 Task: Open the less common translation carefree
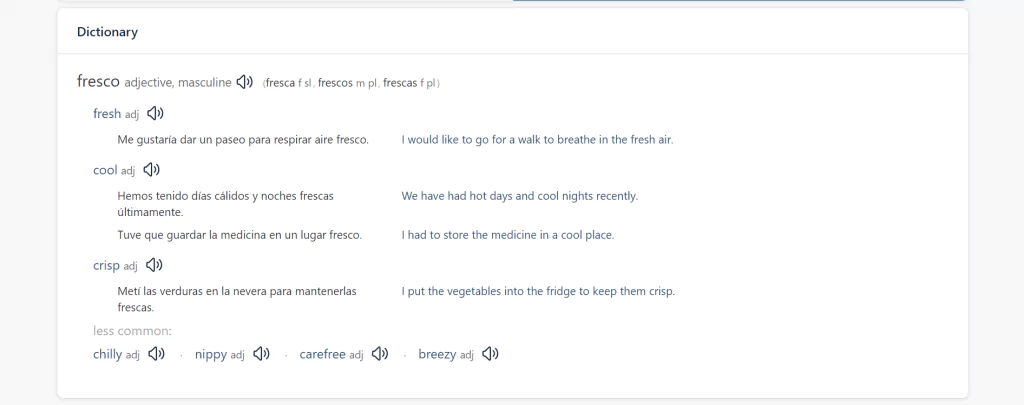click(x=323, y=355)
